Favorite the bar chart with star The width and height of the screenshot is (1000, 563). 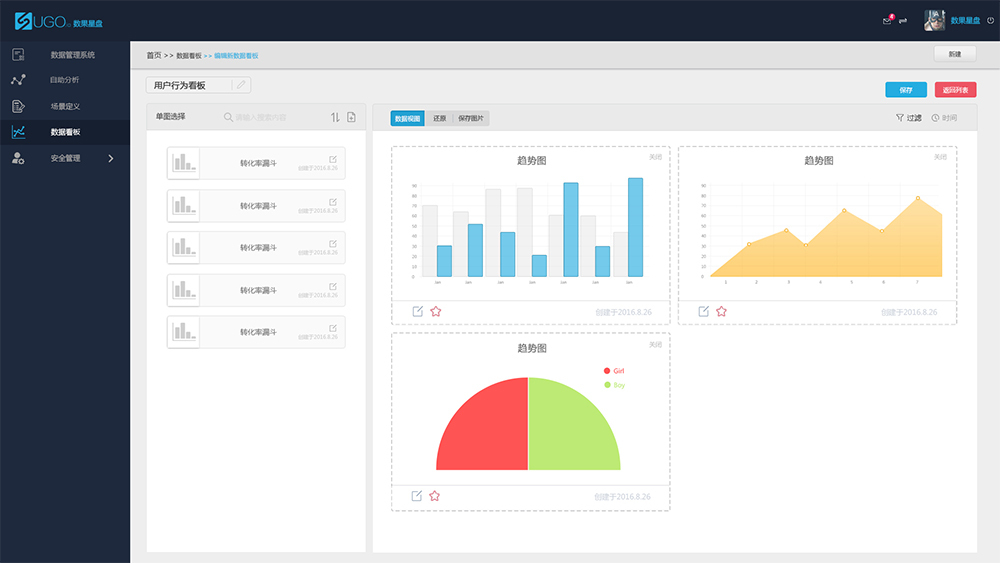(436, 311)
